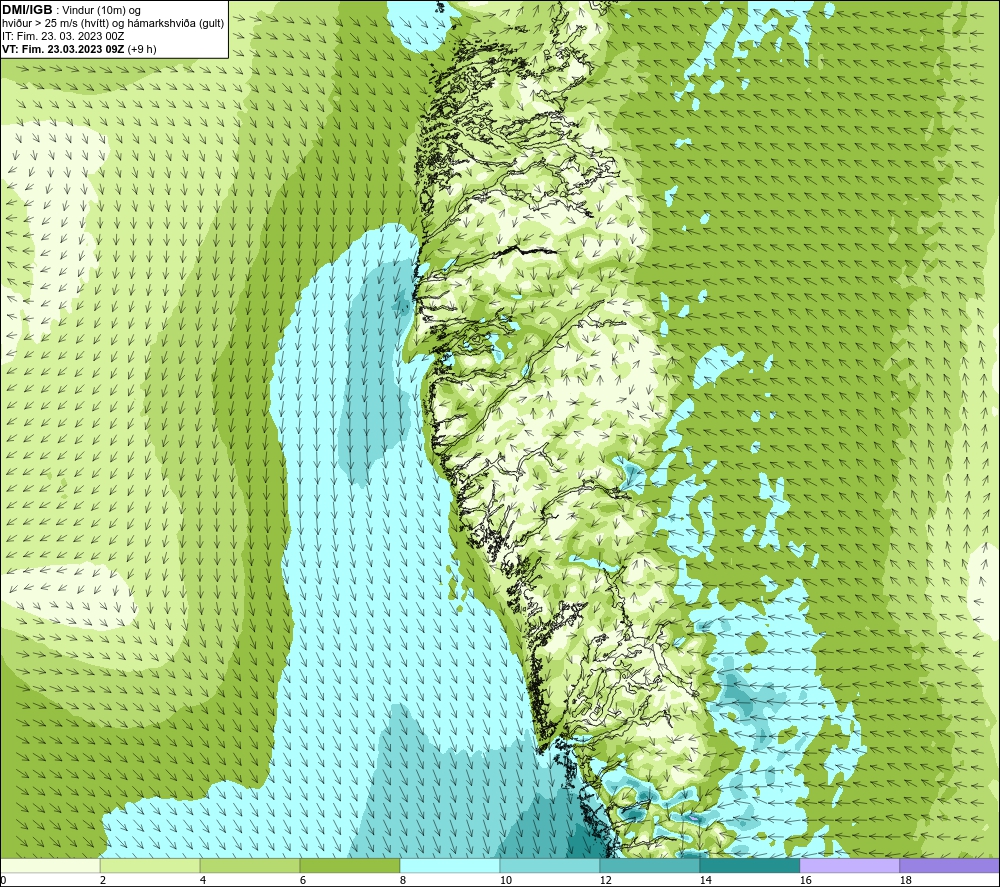Image resolution: width=1000 pixels, height=887 pixels.
Task: Click the 'hviður > 25 m/s' description line
Action: 113,23
